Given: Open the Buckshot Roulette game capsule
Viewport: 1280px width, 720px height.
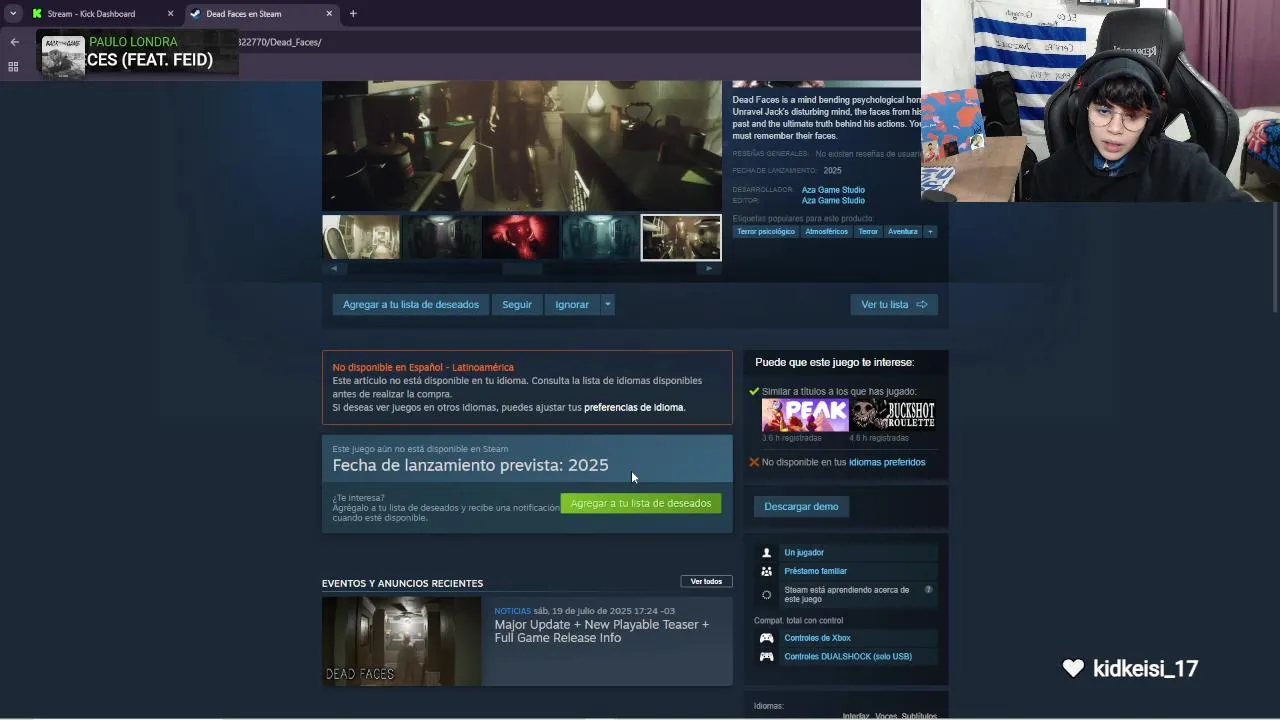Looking at the screenshot, I should coord(893,415).
